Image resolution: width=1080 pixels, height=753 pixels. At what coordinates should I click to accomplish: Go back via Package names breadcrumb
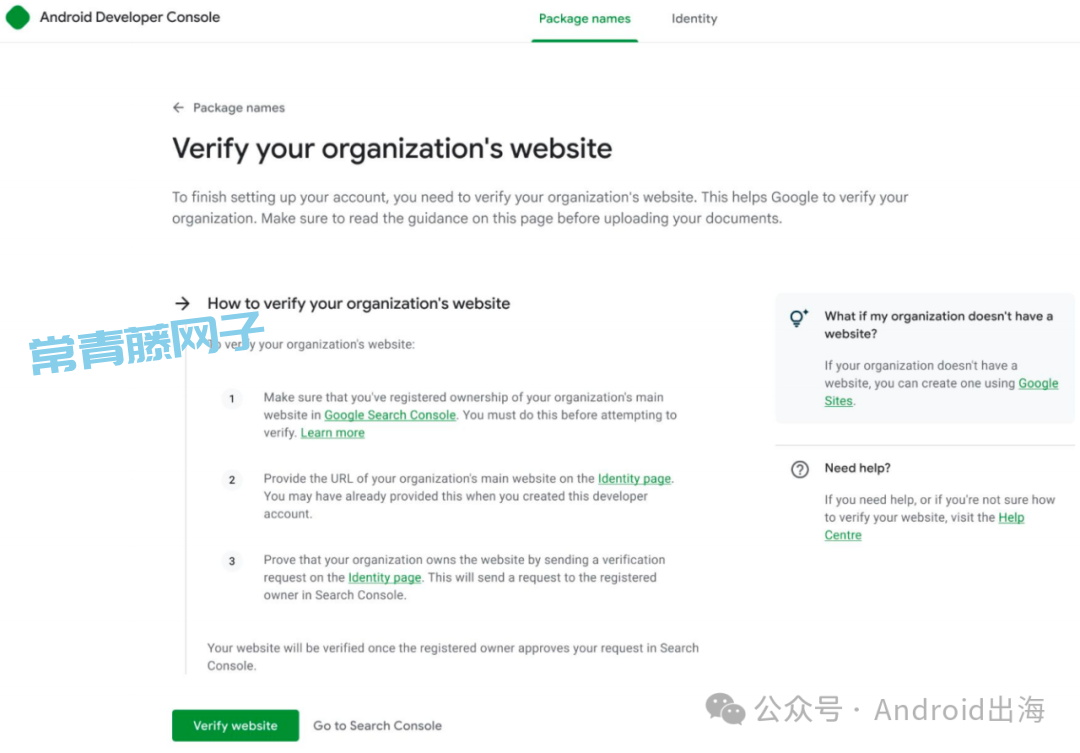point(238,107)
